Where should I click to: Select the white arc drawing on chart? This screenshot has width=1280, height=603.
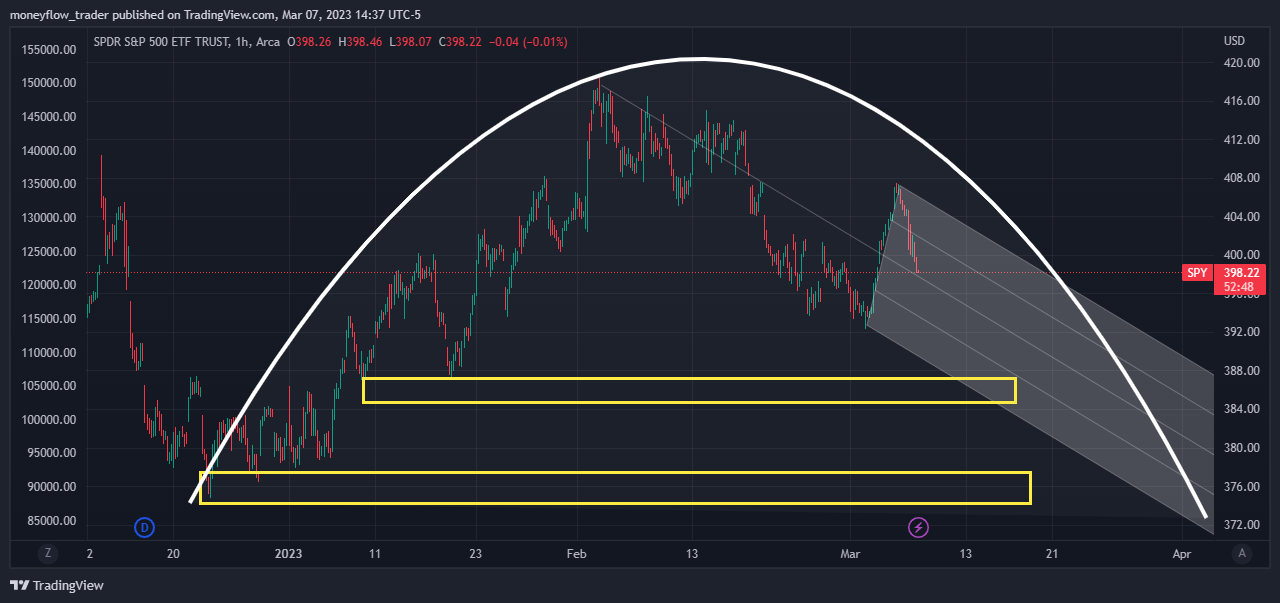tap(700, 60)
